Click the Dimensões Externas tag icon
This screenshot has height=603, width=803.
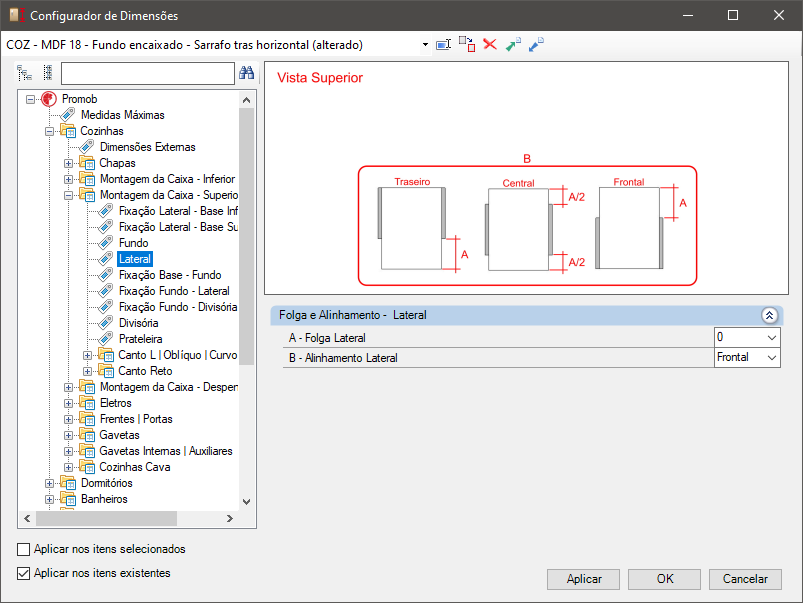click(x=87, y=147)
